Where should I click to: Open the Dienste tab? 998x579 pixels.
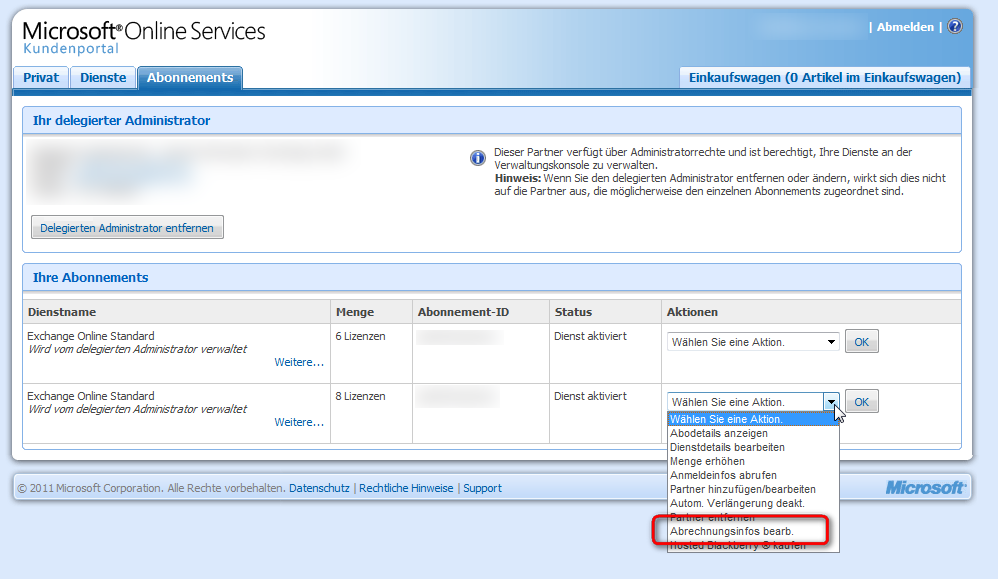[103, 78]
